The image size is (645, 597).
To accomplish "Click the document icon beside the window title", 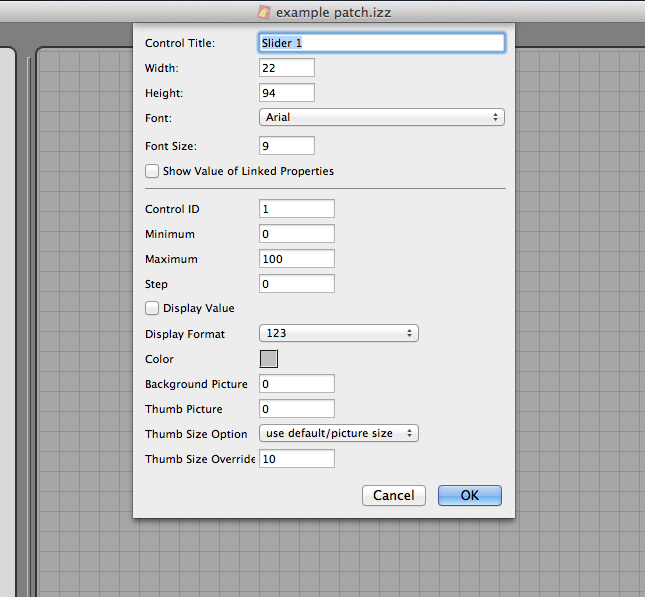I will (265, 11).
